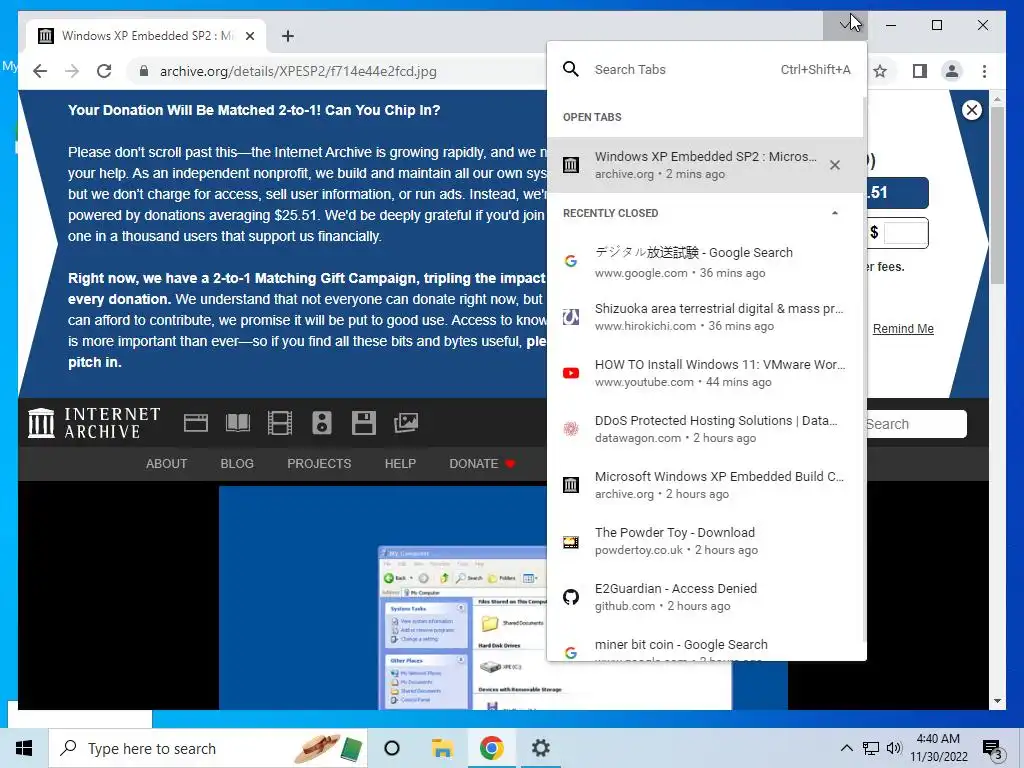Open the notification center icon
Image resolution: width=1024 pixels, height=768 pixels.
(x=993, y=749)
